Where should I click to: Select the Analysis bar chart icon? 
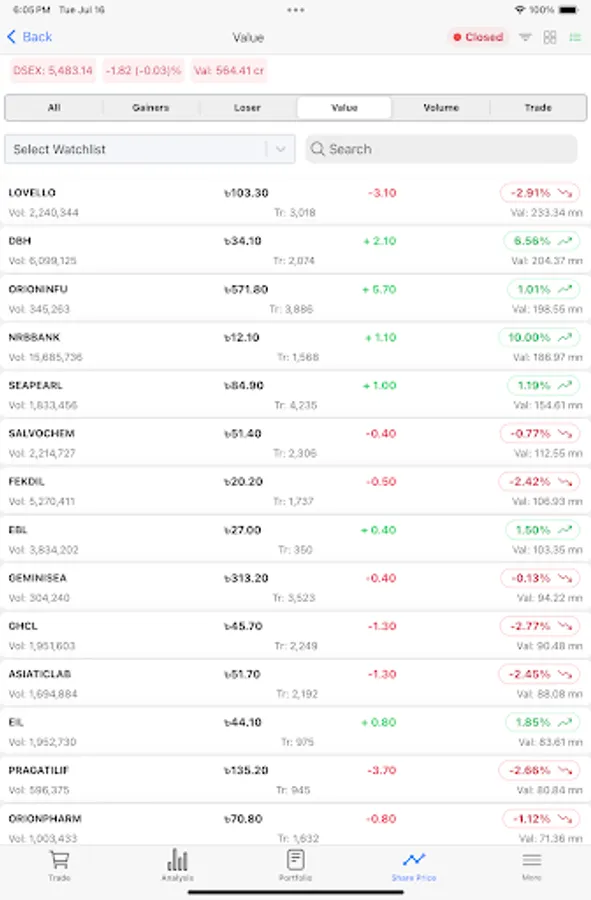[177, 860]
